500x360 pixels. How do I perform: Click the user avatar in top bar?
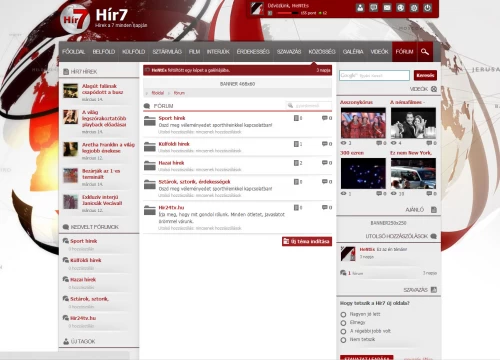(x=257, y=9)
